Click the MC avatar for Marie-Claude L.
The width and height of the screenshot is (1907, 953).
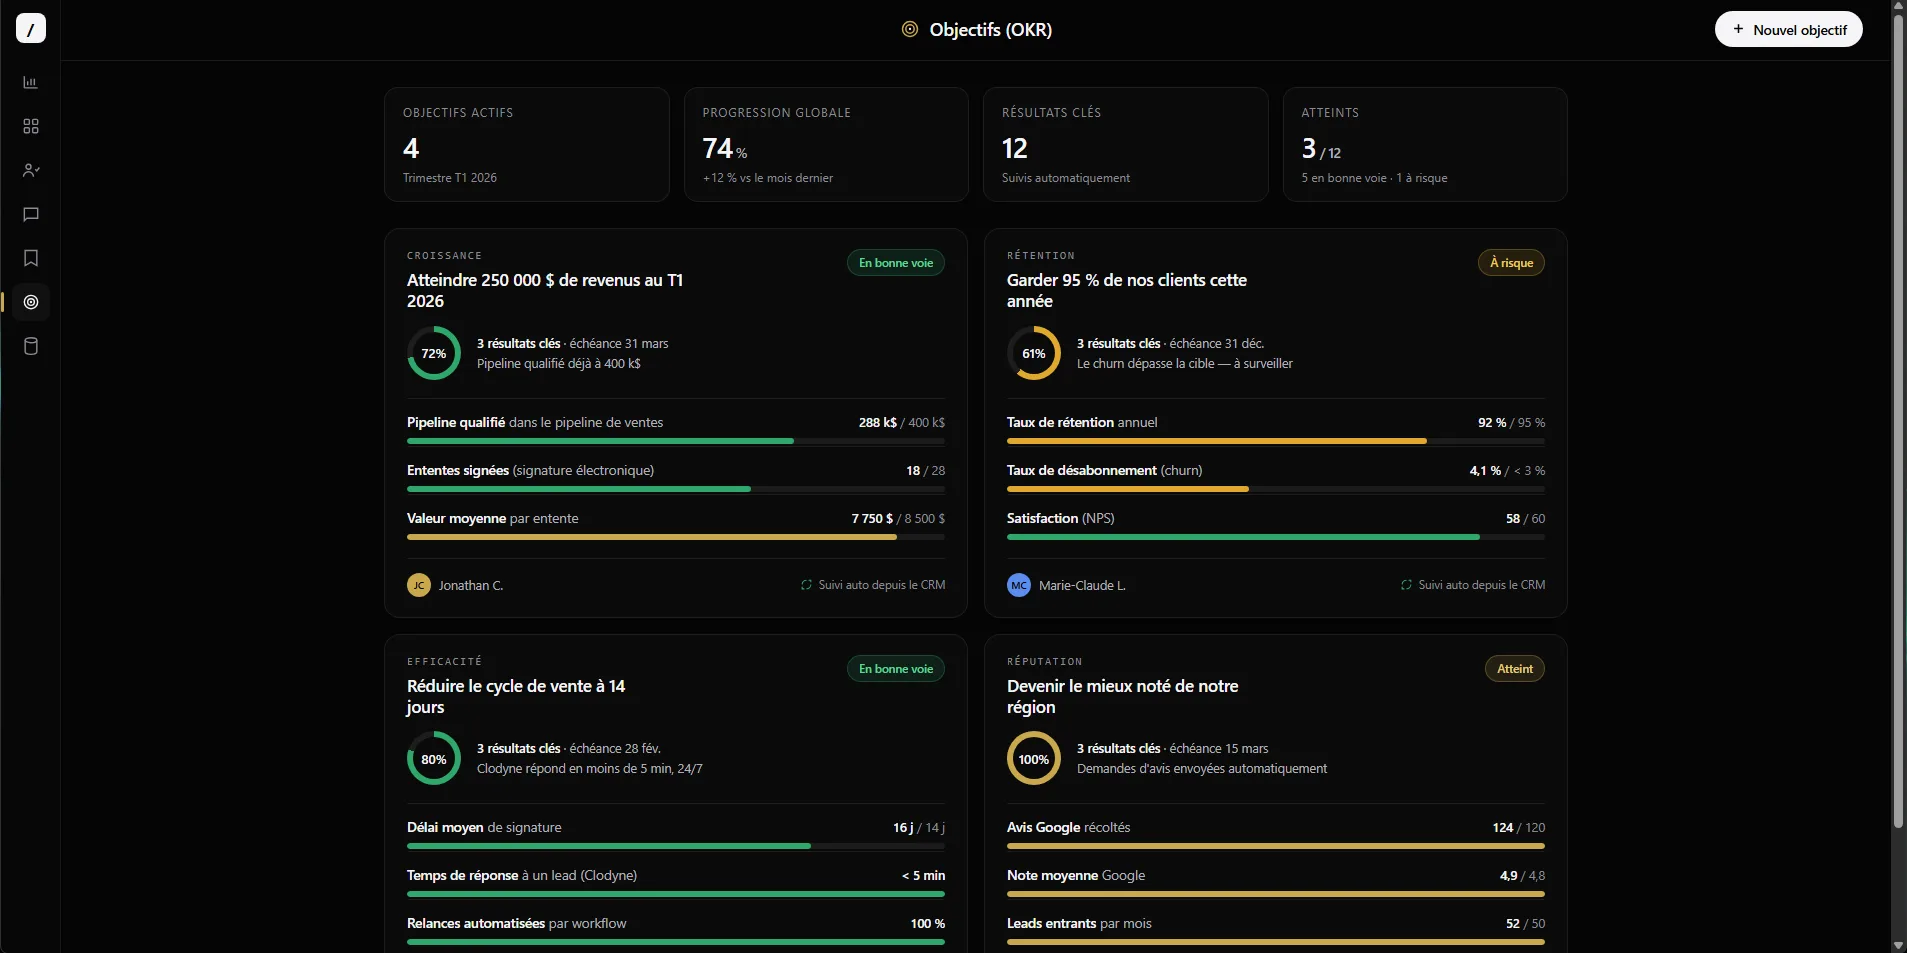point(1019,585)
